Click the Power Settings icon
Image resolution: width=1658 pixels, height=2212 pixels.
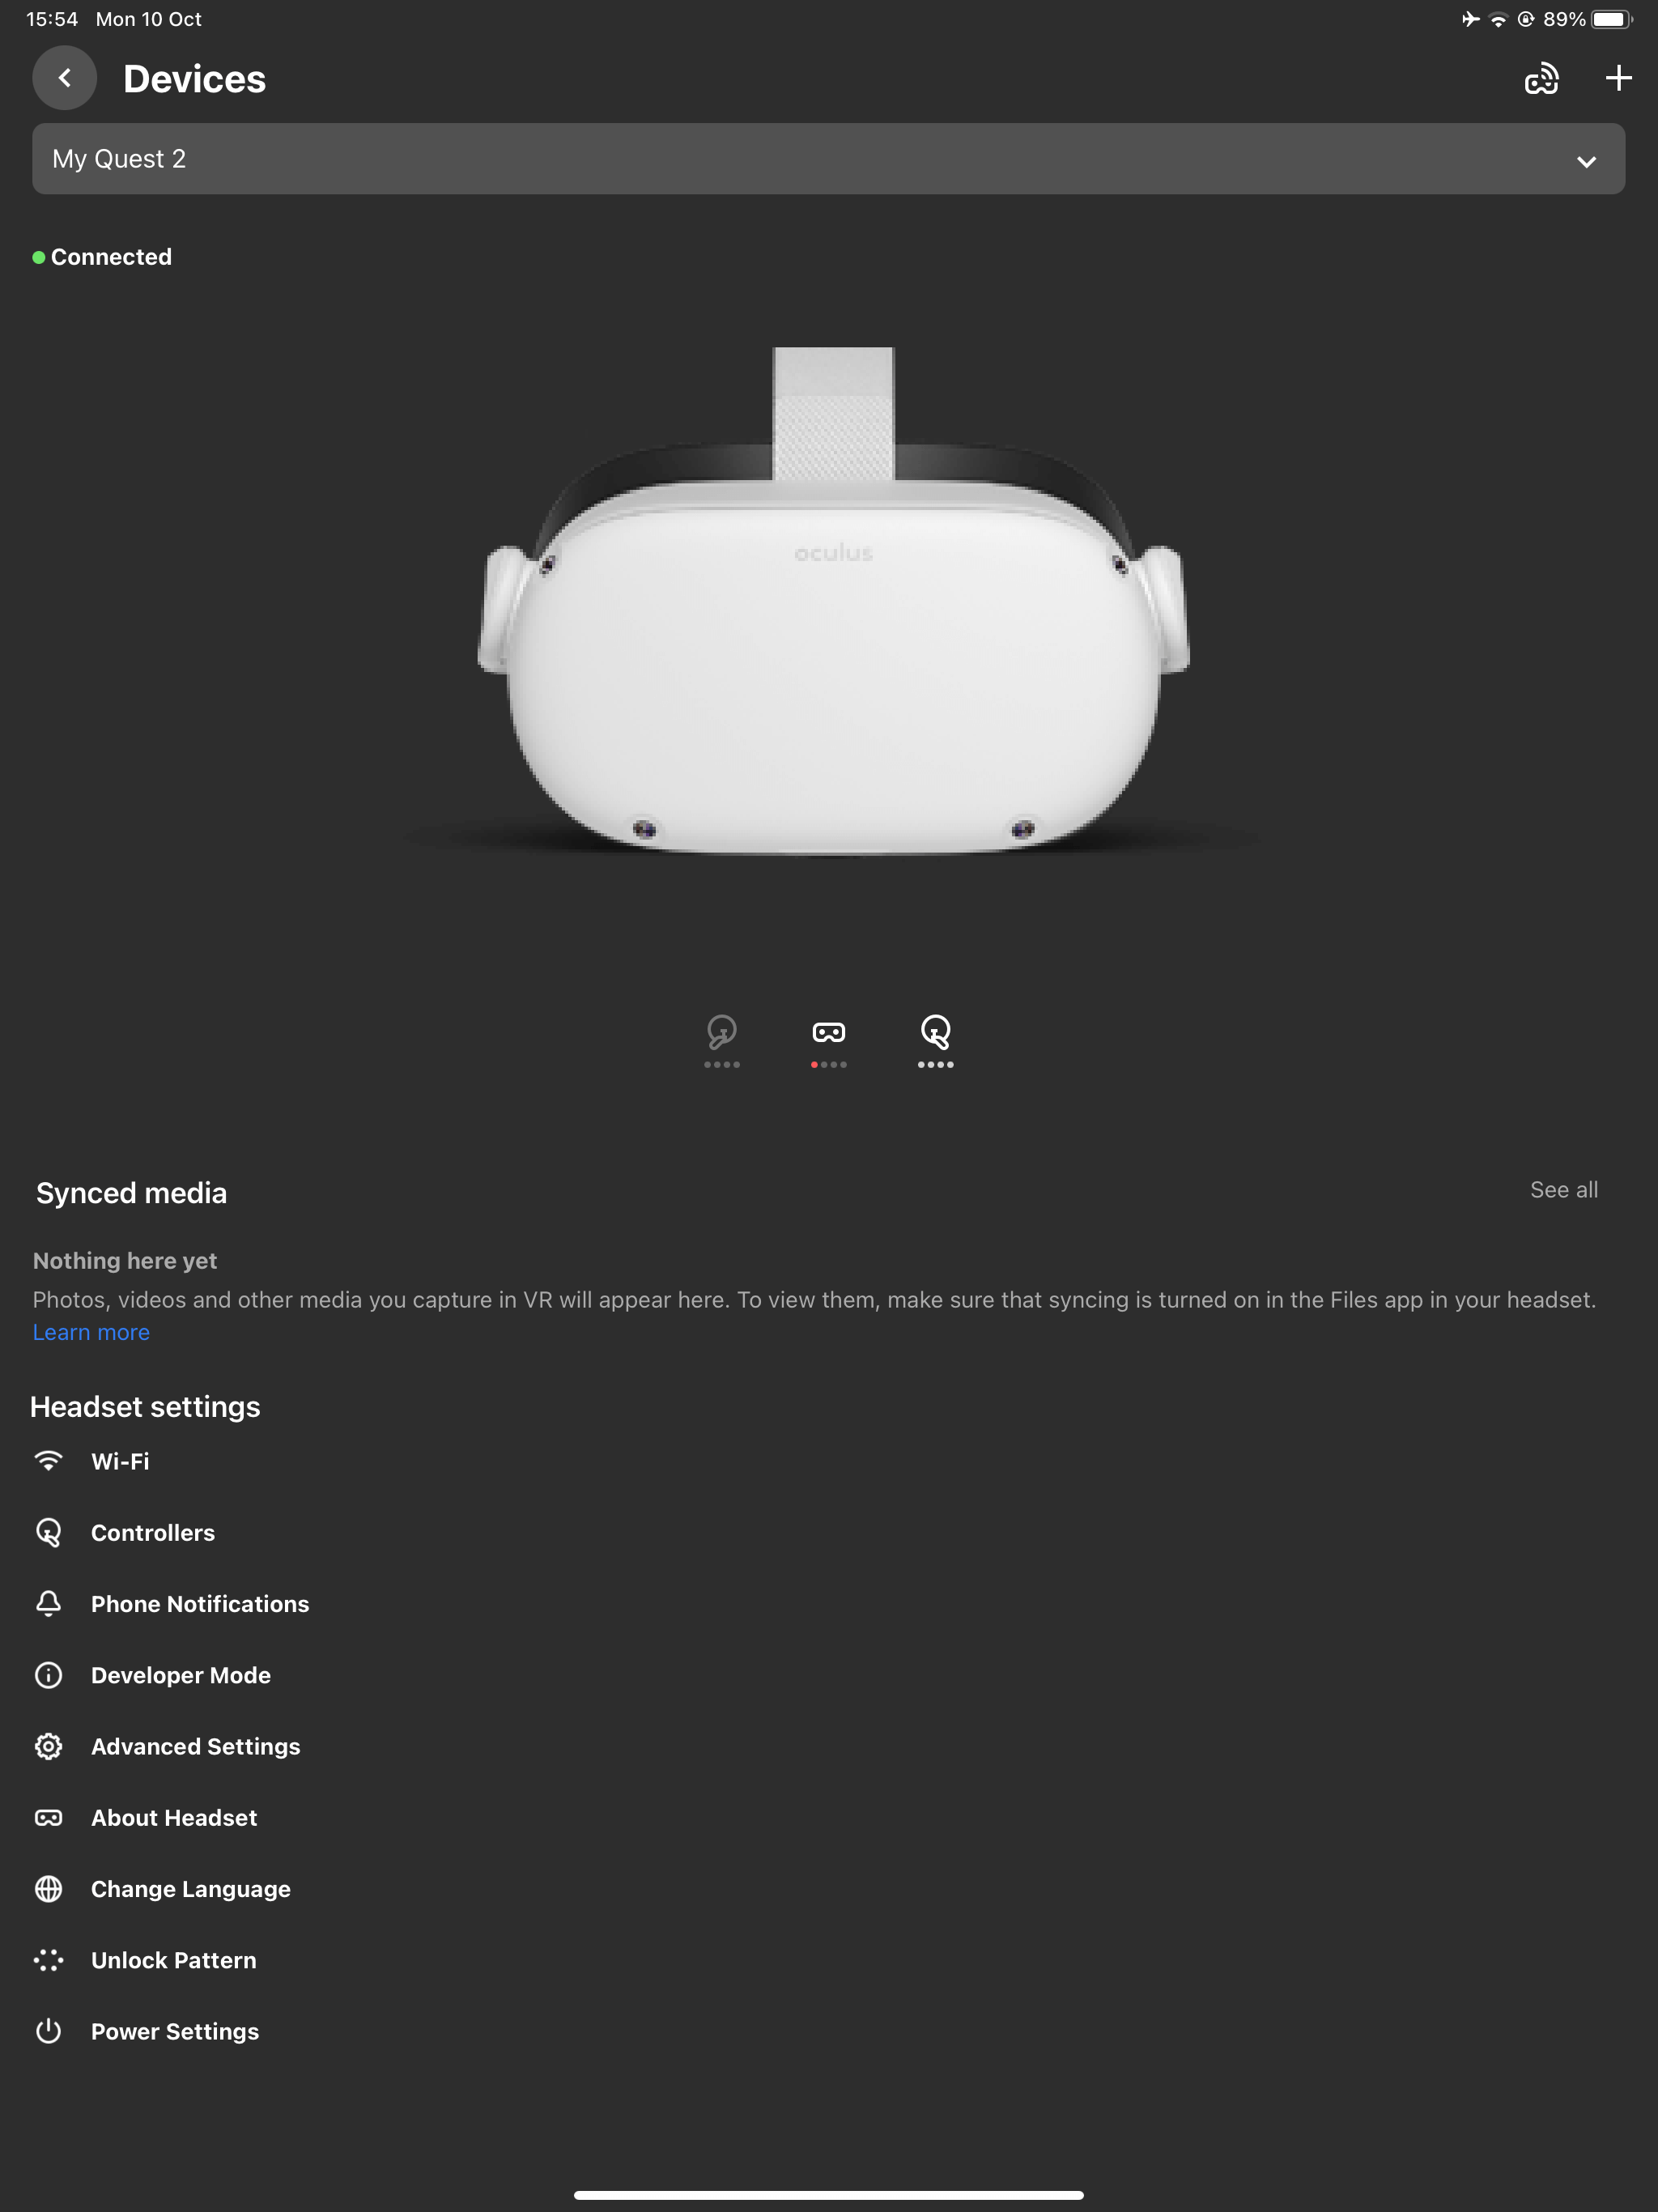47,2031
